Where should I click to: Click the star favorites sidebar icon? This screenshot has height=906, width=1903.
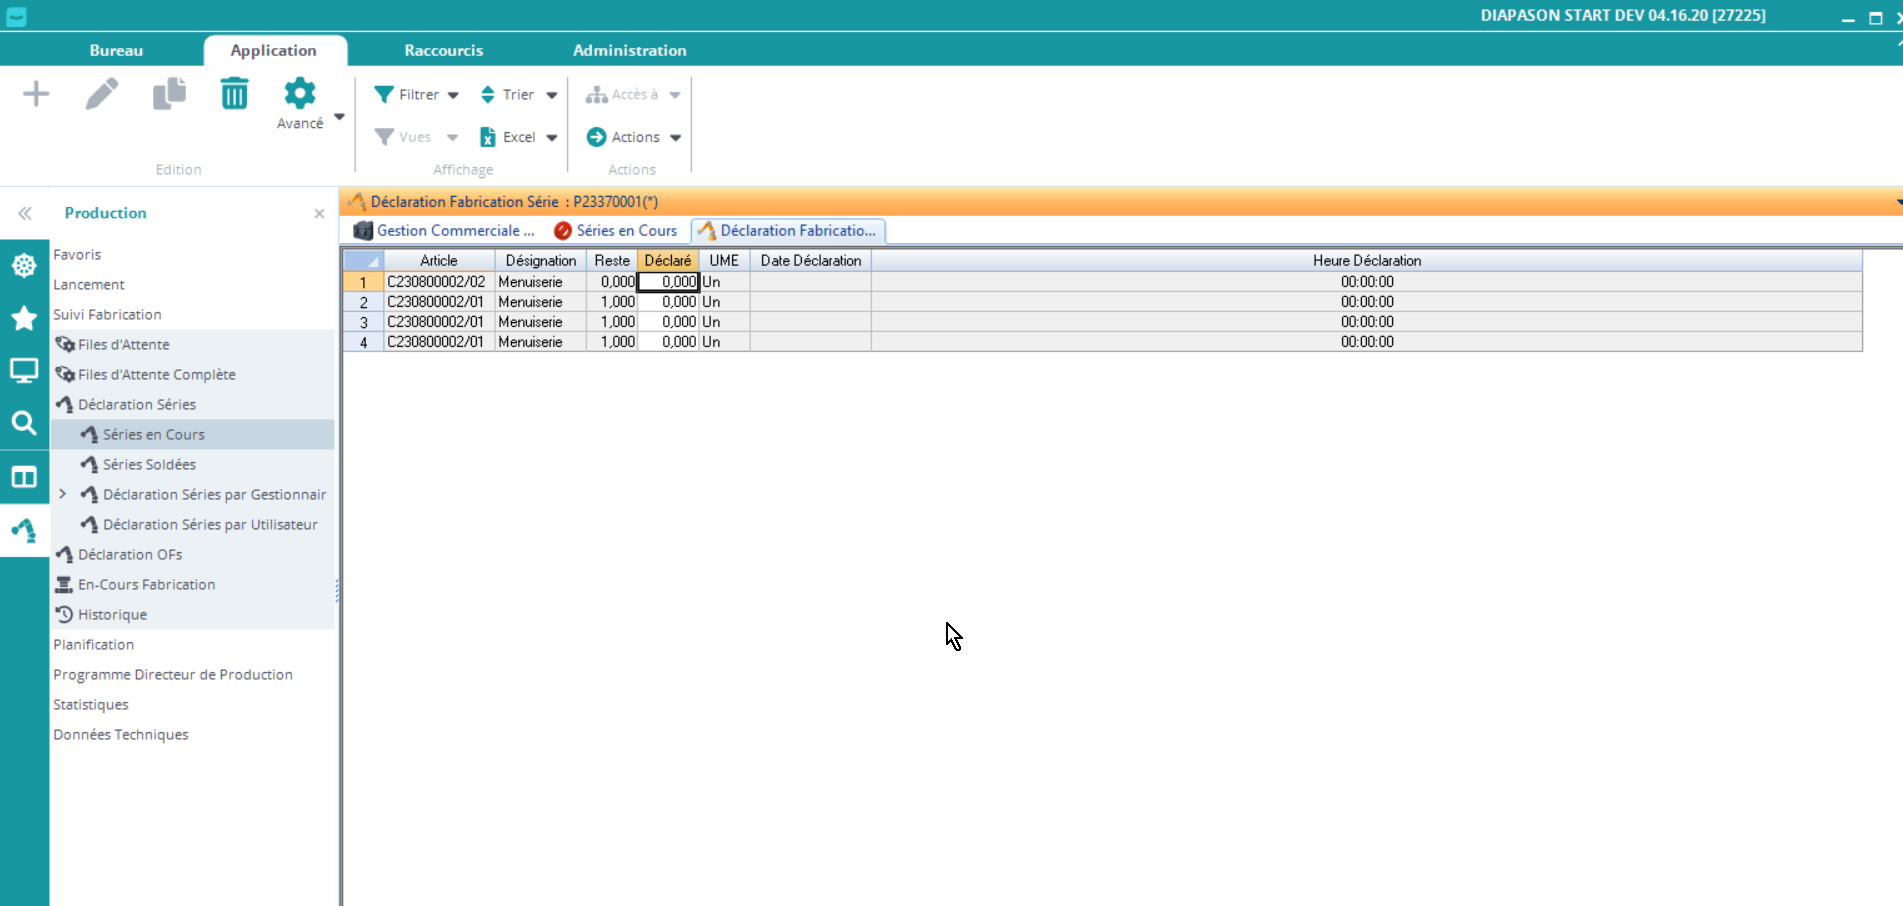(24, 318)
